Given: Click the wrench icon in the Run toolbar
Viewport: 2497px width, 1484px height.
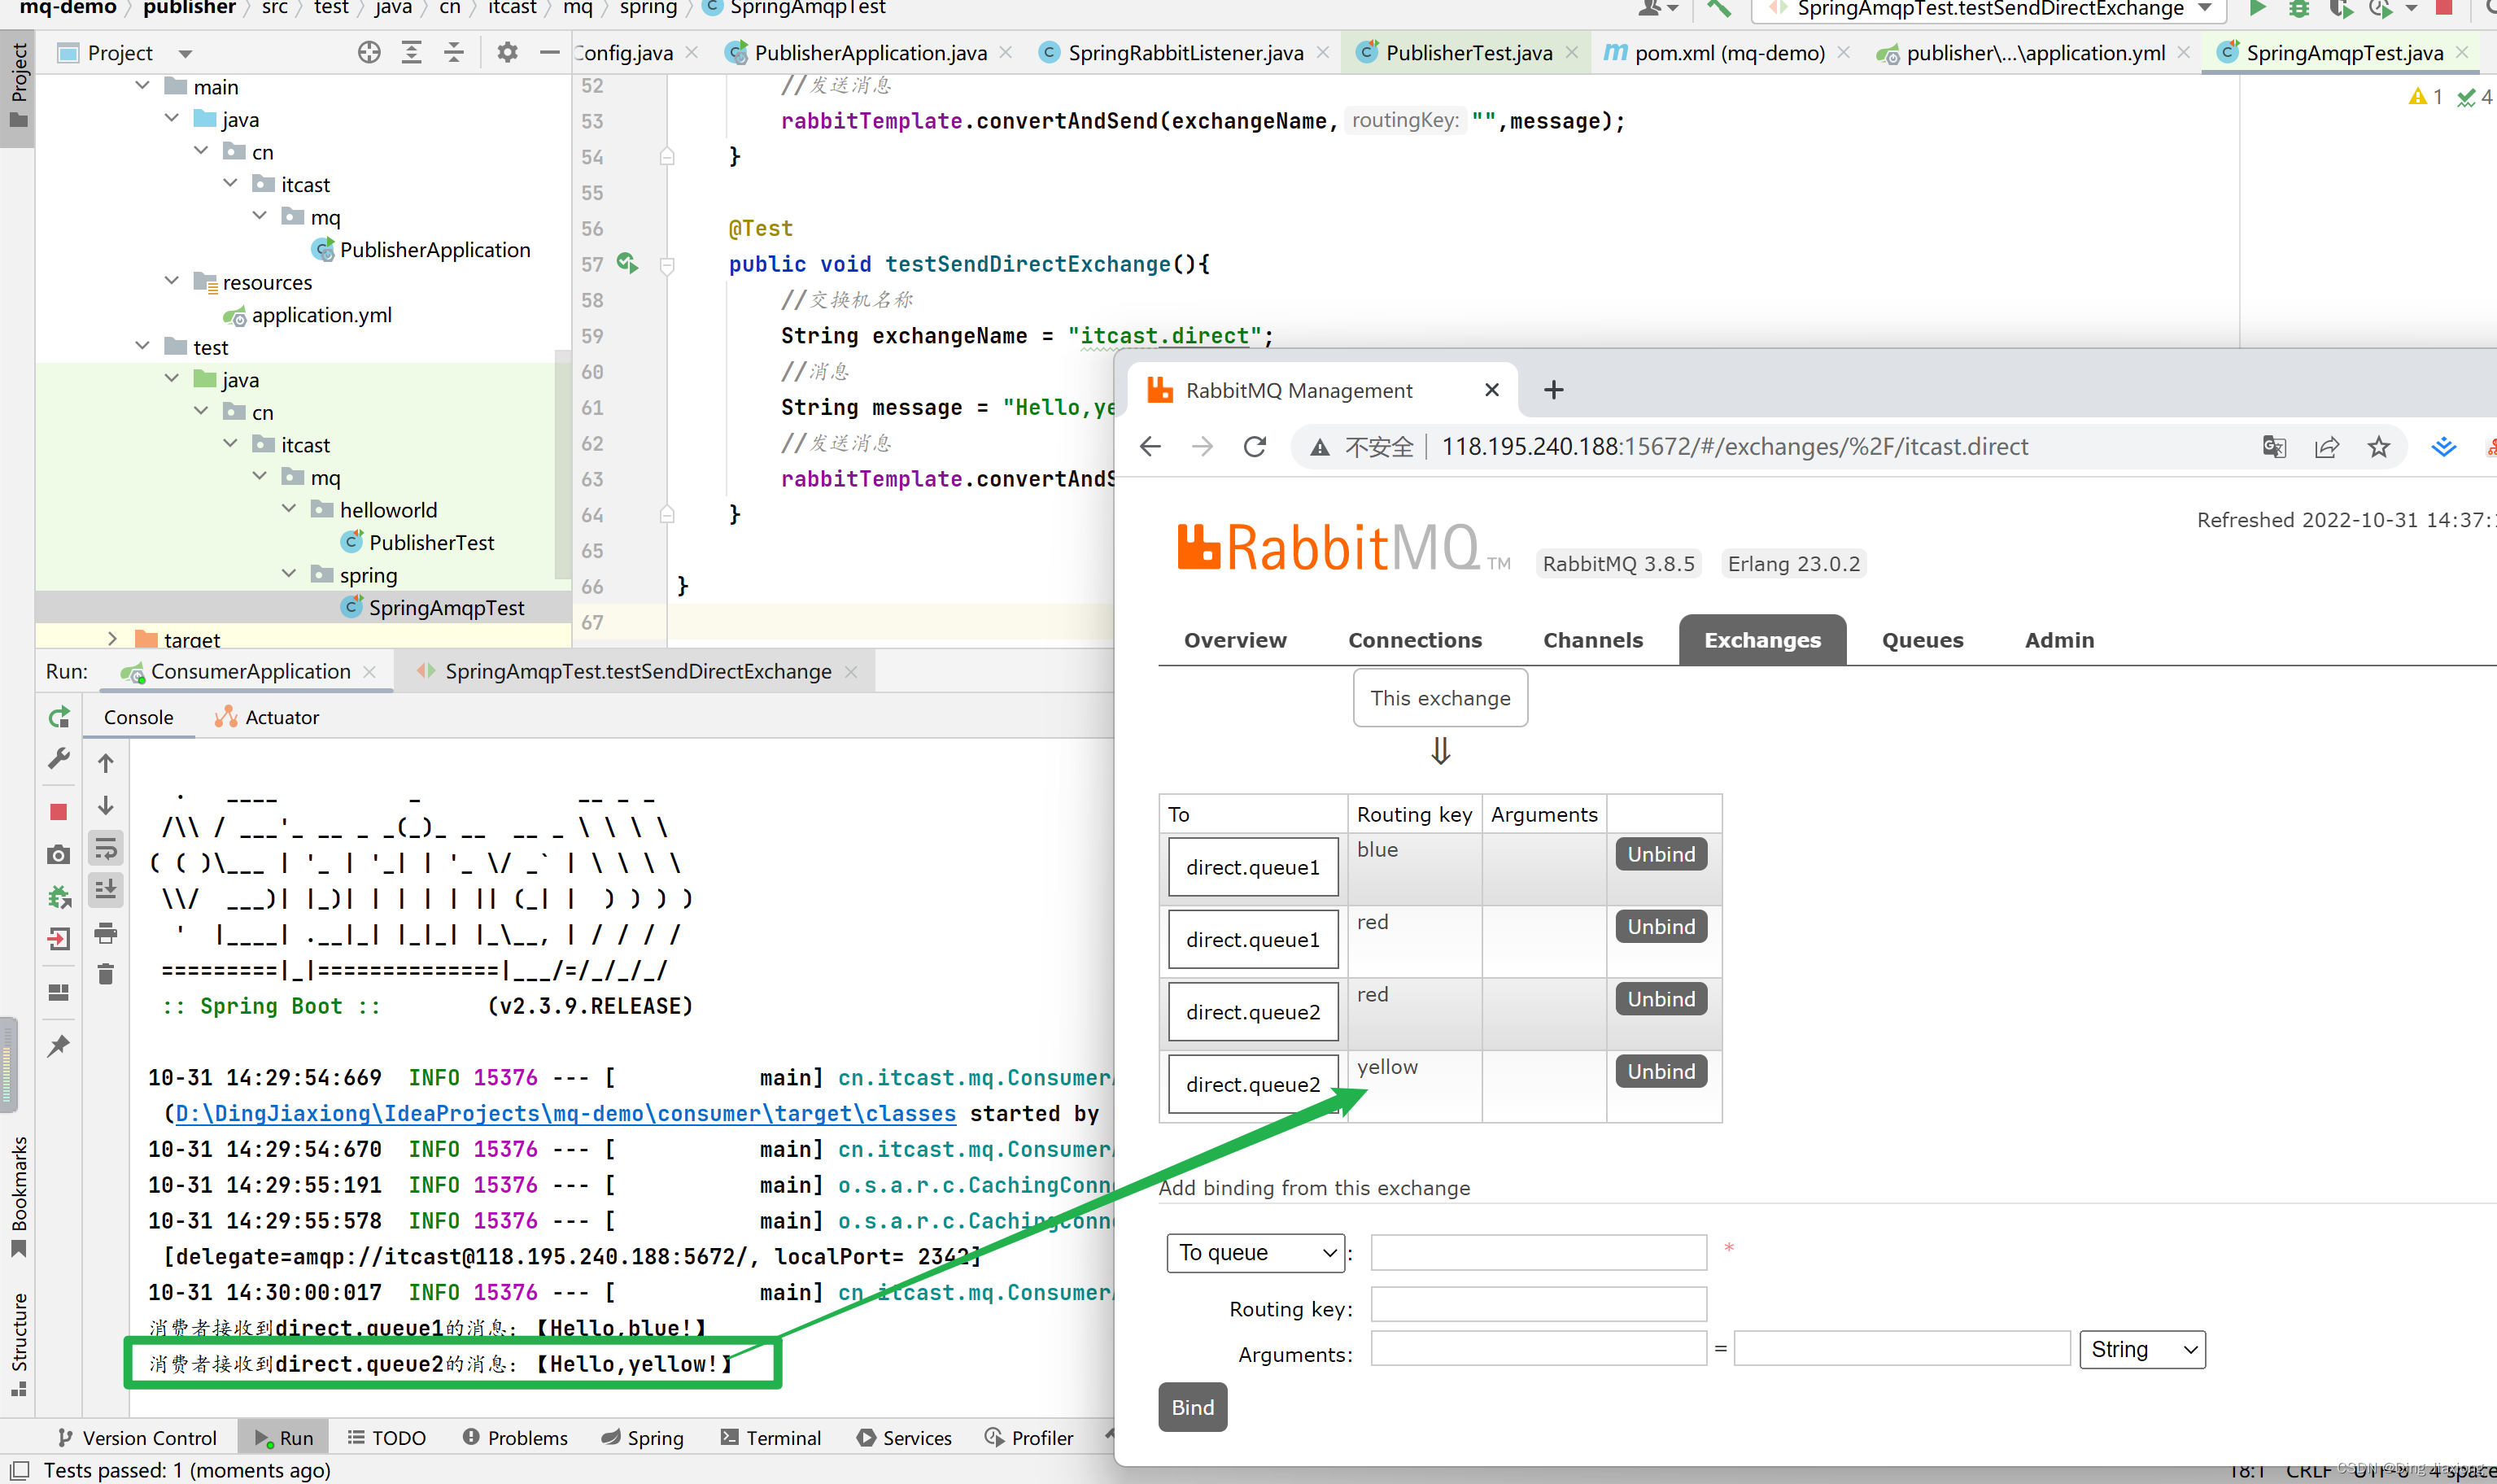Looking at the screenshot, I should pos(59,759).
